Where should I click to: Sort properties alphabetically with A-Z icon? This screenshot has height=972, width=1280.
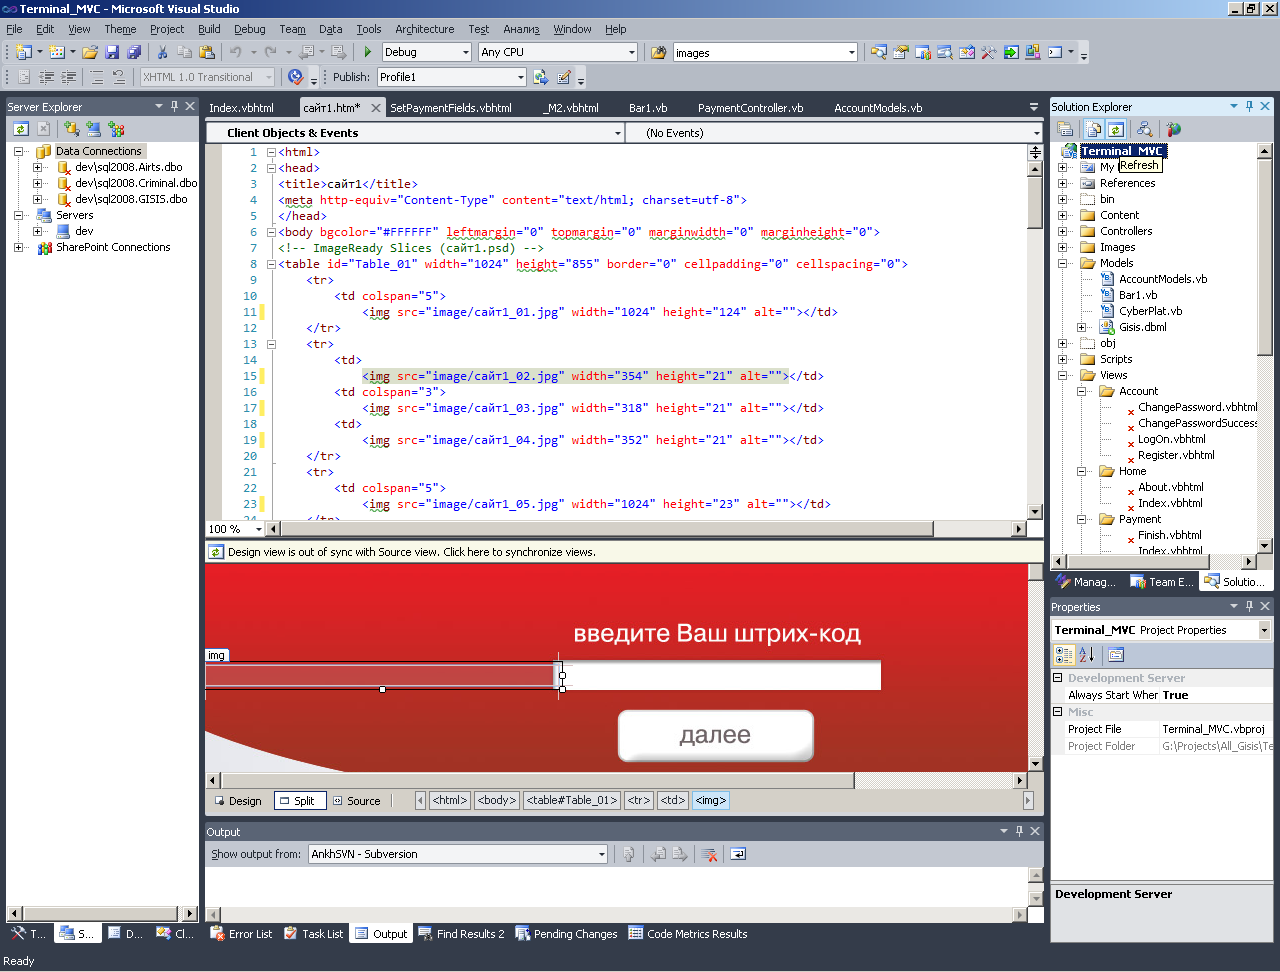tap(1087, 654)
